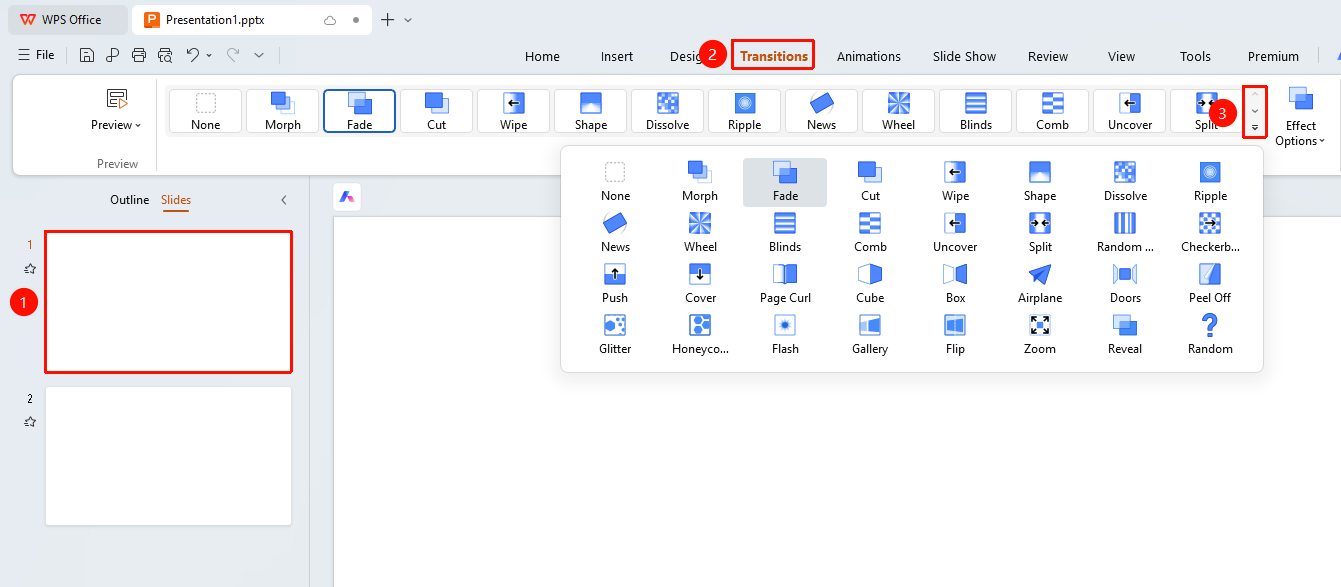
Task: Click Morph in the ribbon strip
Action: click(283, 111)
